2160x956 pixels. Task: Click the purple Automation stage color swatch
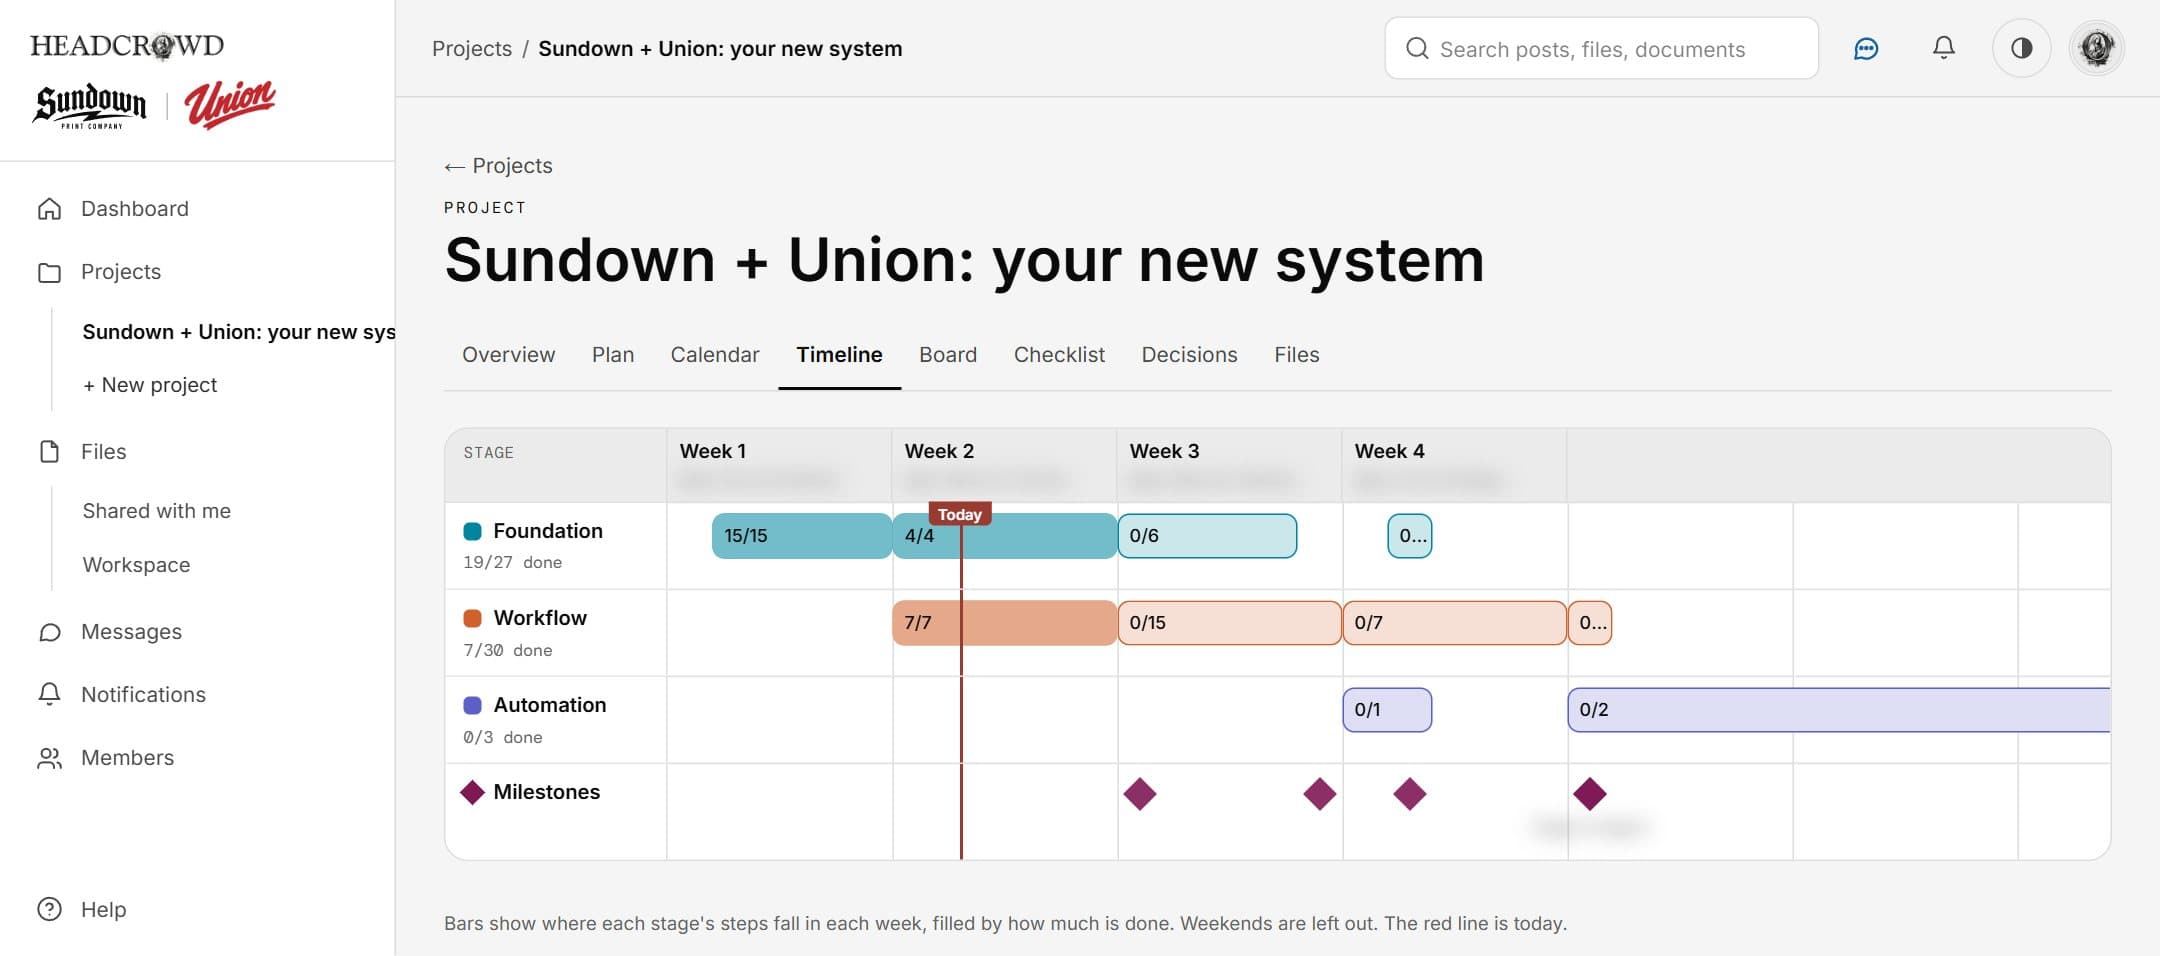[x=473, y=705]
